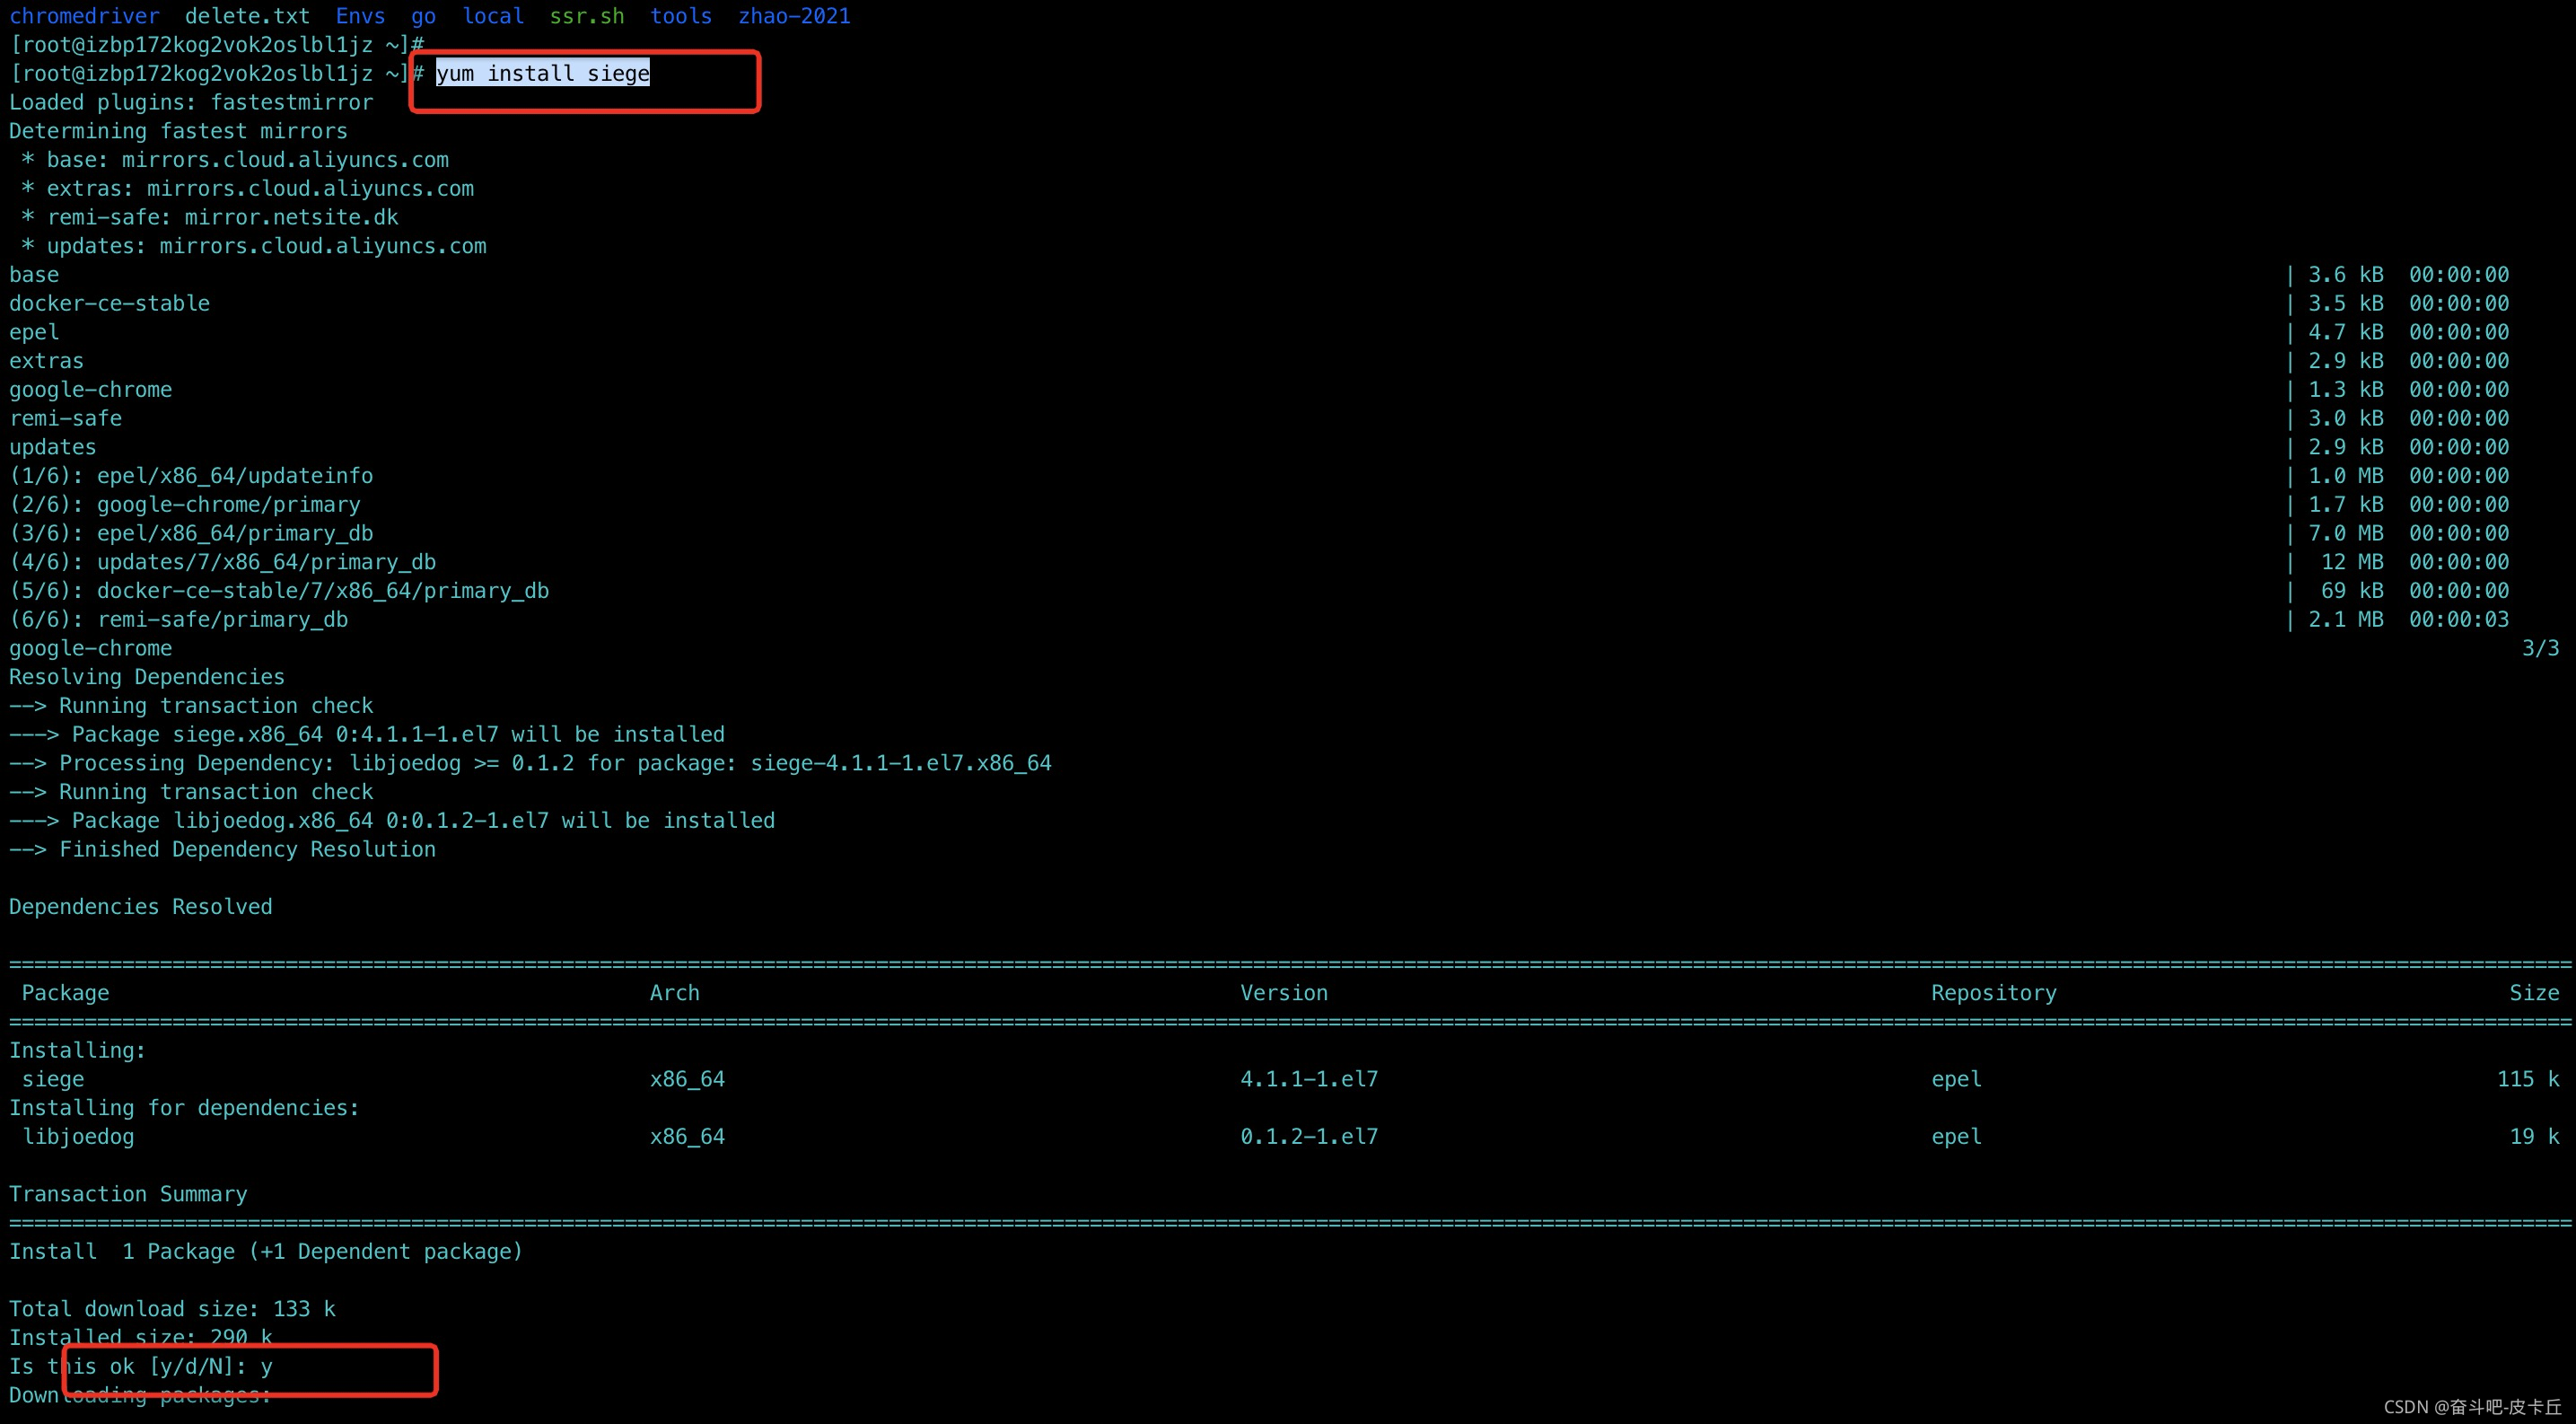Click version '4.1.1-1.el7' for siege
This screenshot has width=2576, height=1424.
1308,1079
